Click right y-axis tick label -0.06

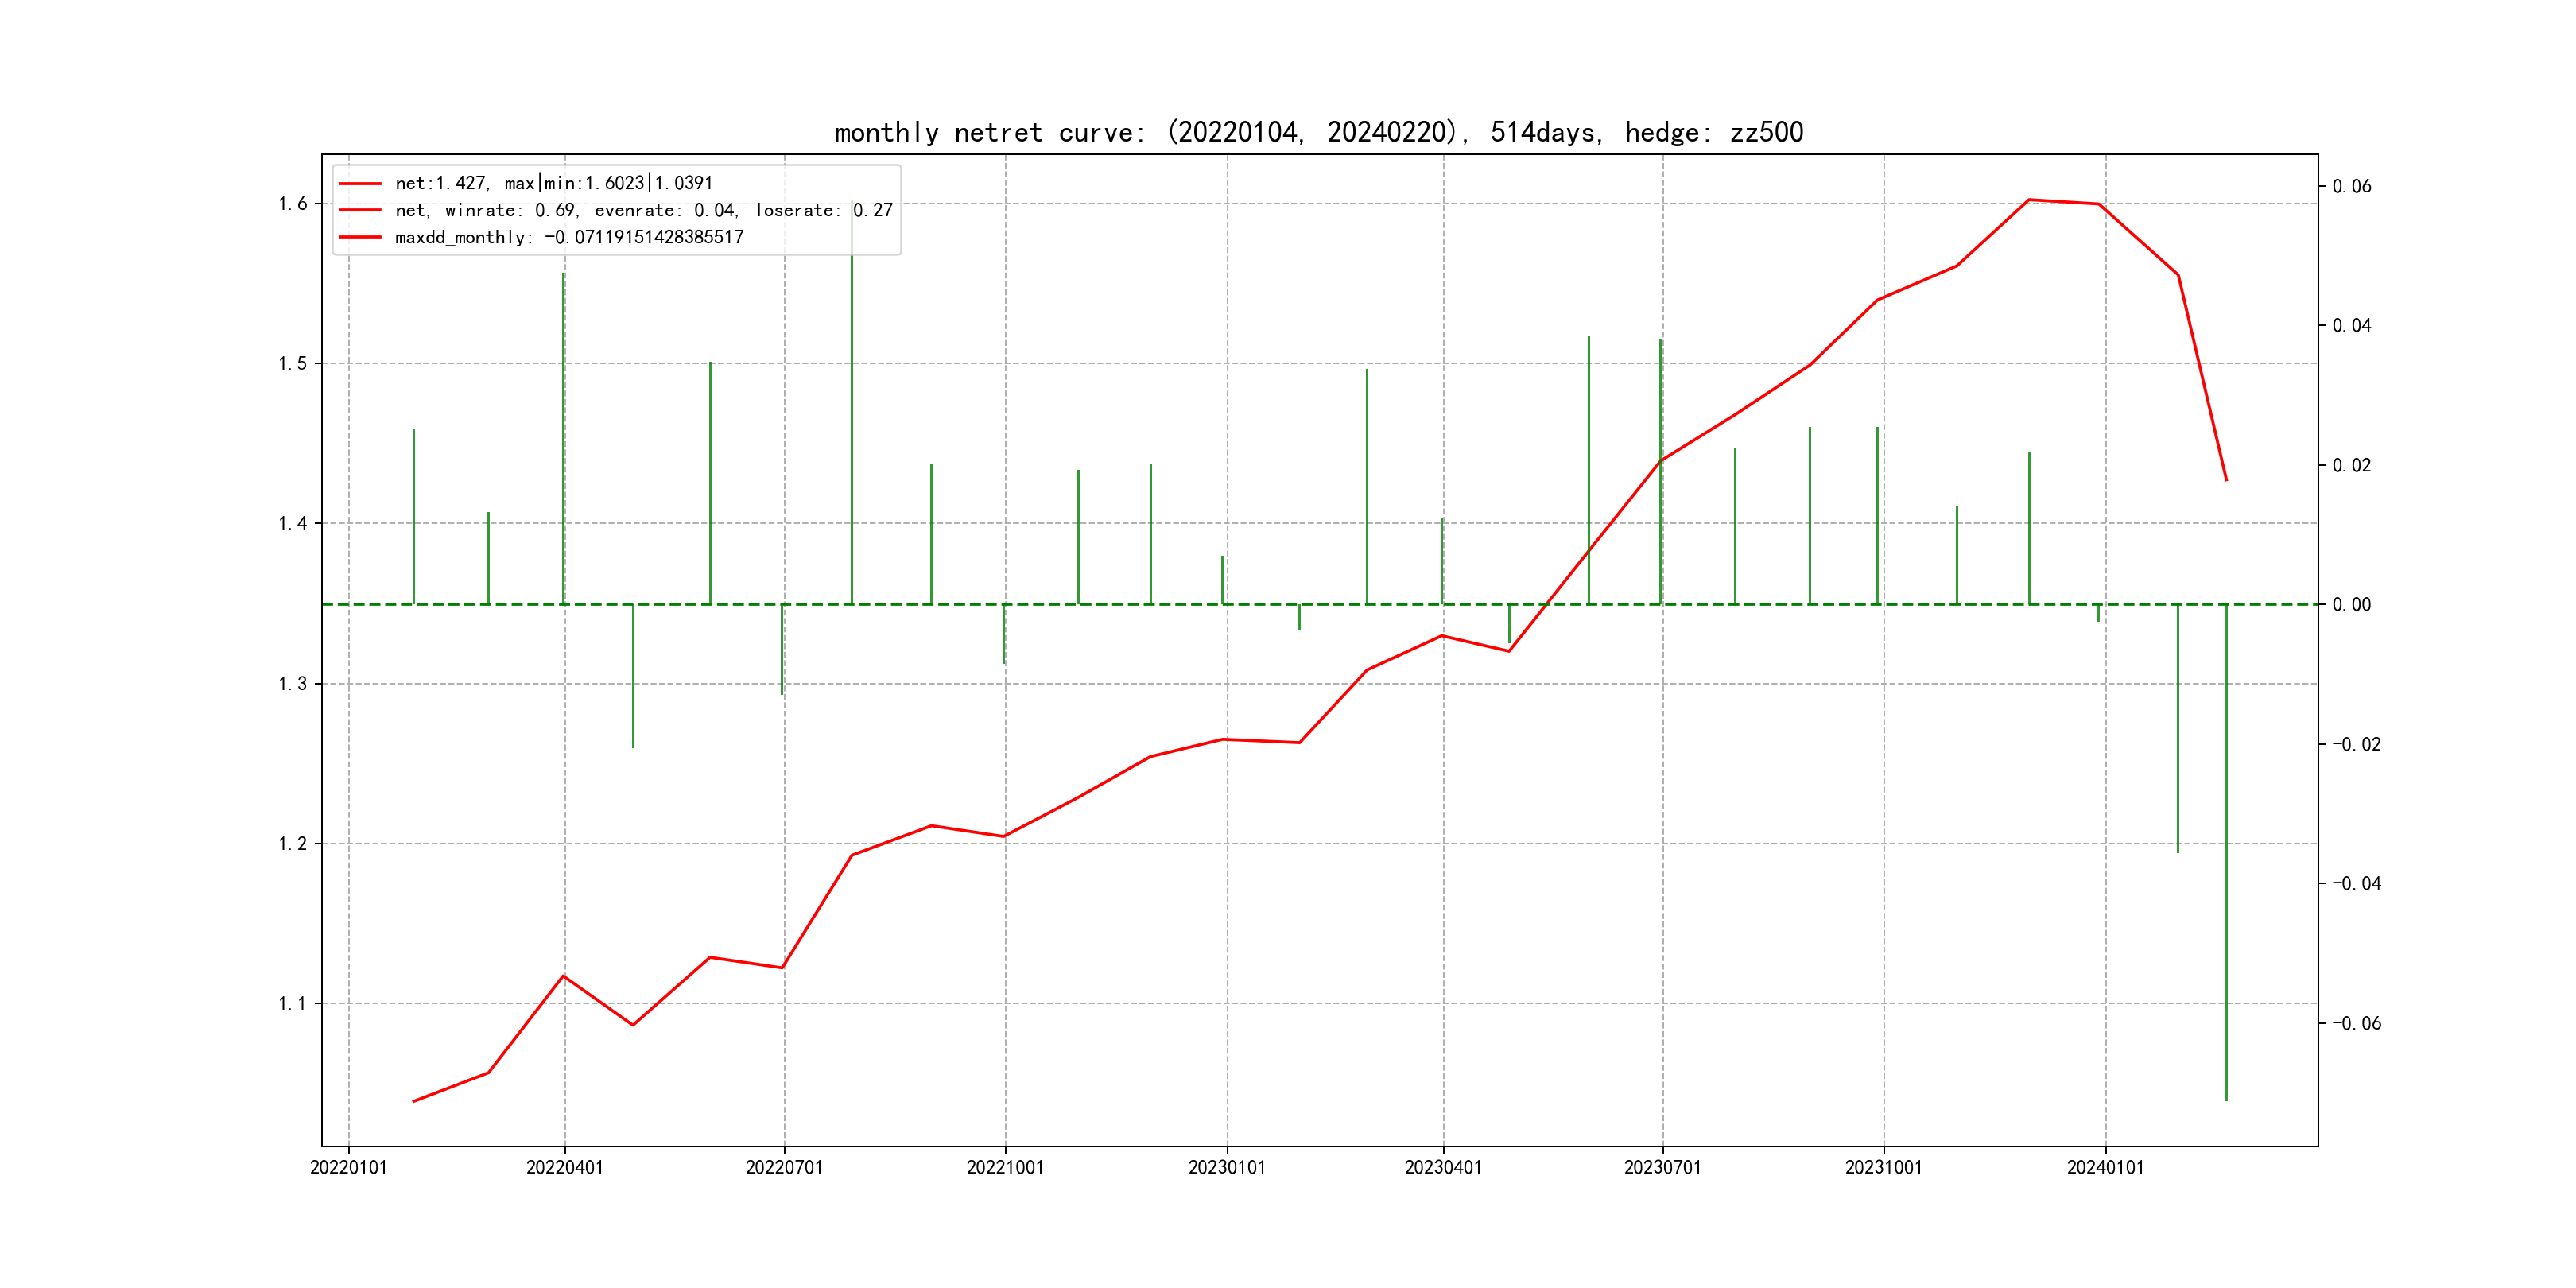(2356, 1023)
